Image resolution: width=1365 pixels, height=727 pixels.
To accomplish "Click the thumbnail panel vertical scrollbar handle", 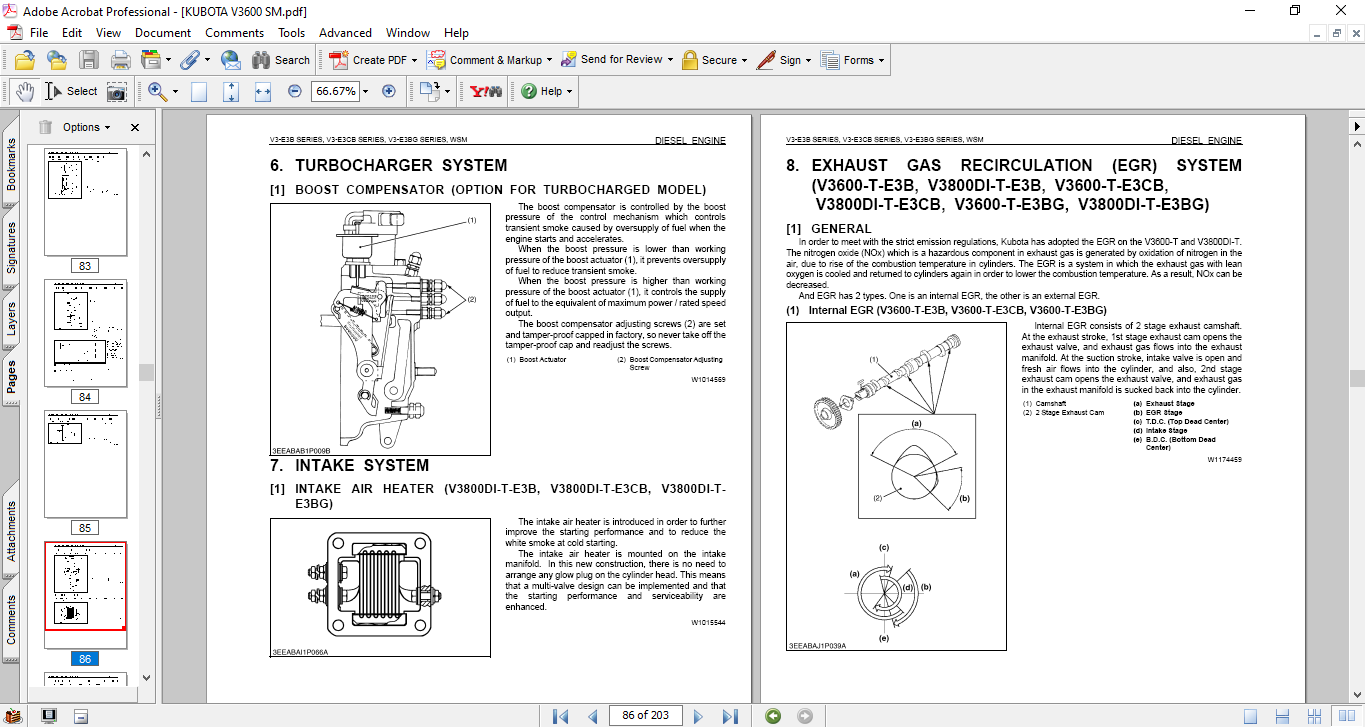I will point(146,372).
